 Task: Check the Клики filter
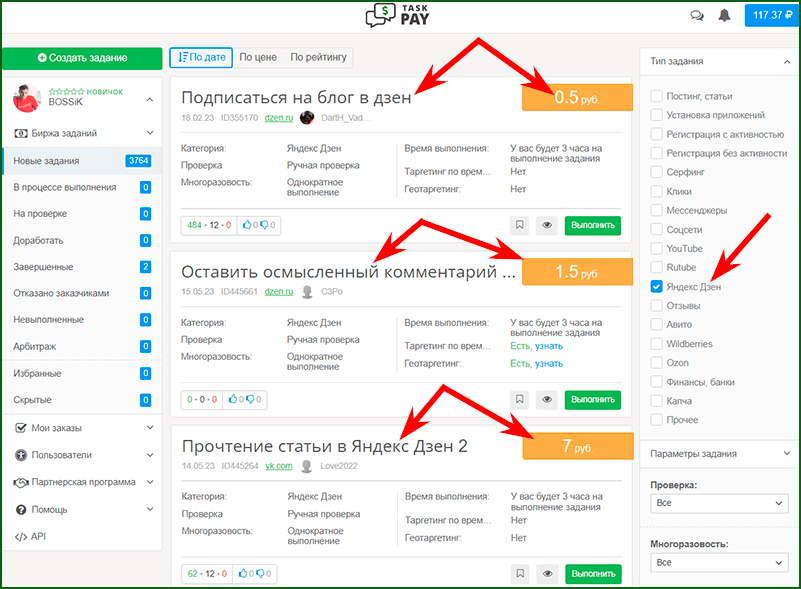click(x=656, y=192)
